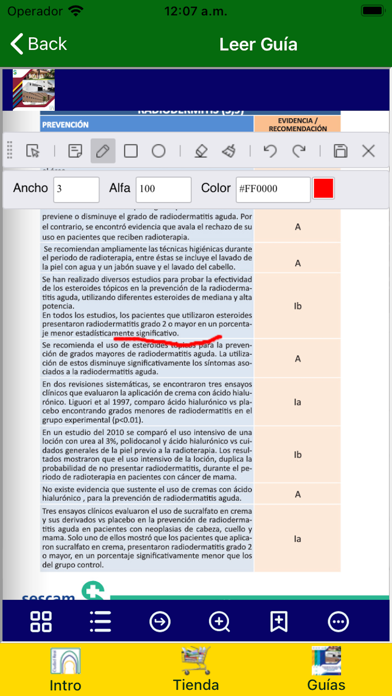Choose the sticky note annotation tool
Image resolution: width=392 pixels, height=696 pixels.
click(75, 151)
